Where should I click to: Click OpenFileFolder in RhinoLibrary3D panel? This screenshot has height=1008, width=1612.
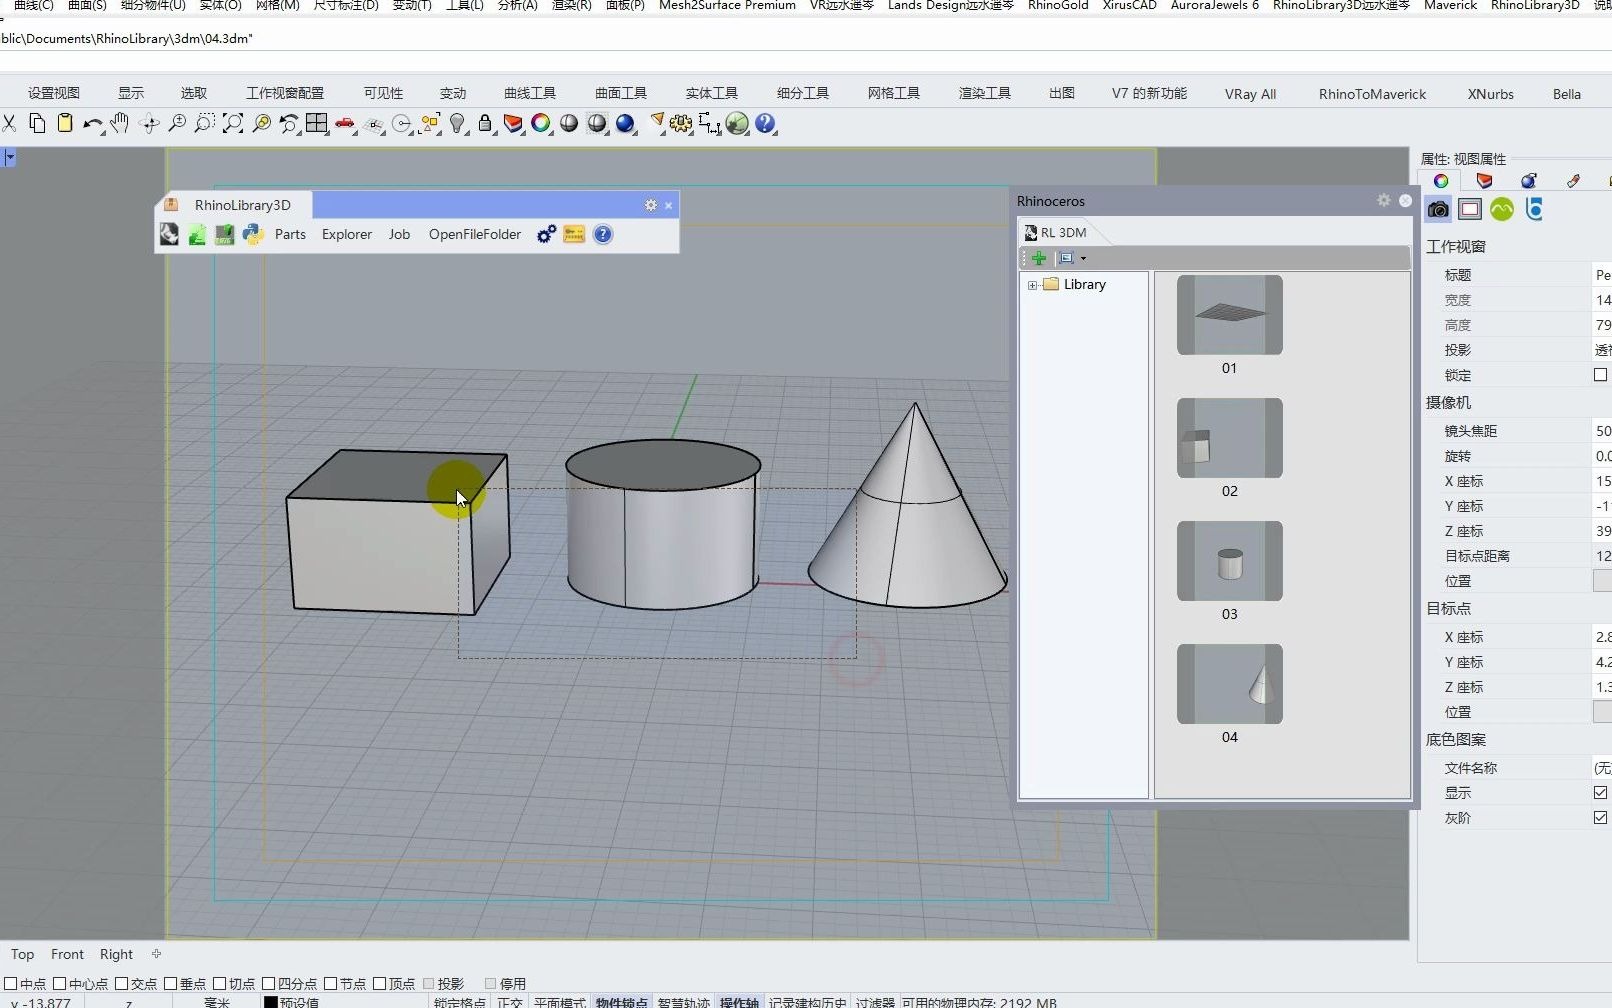click(x=475, y=234)
